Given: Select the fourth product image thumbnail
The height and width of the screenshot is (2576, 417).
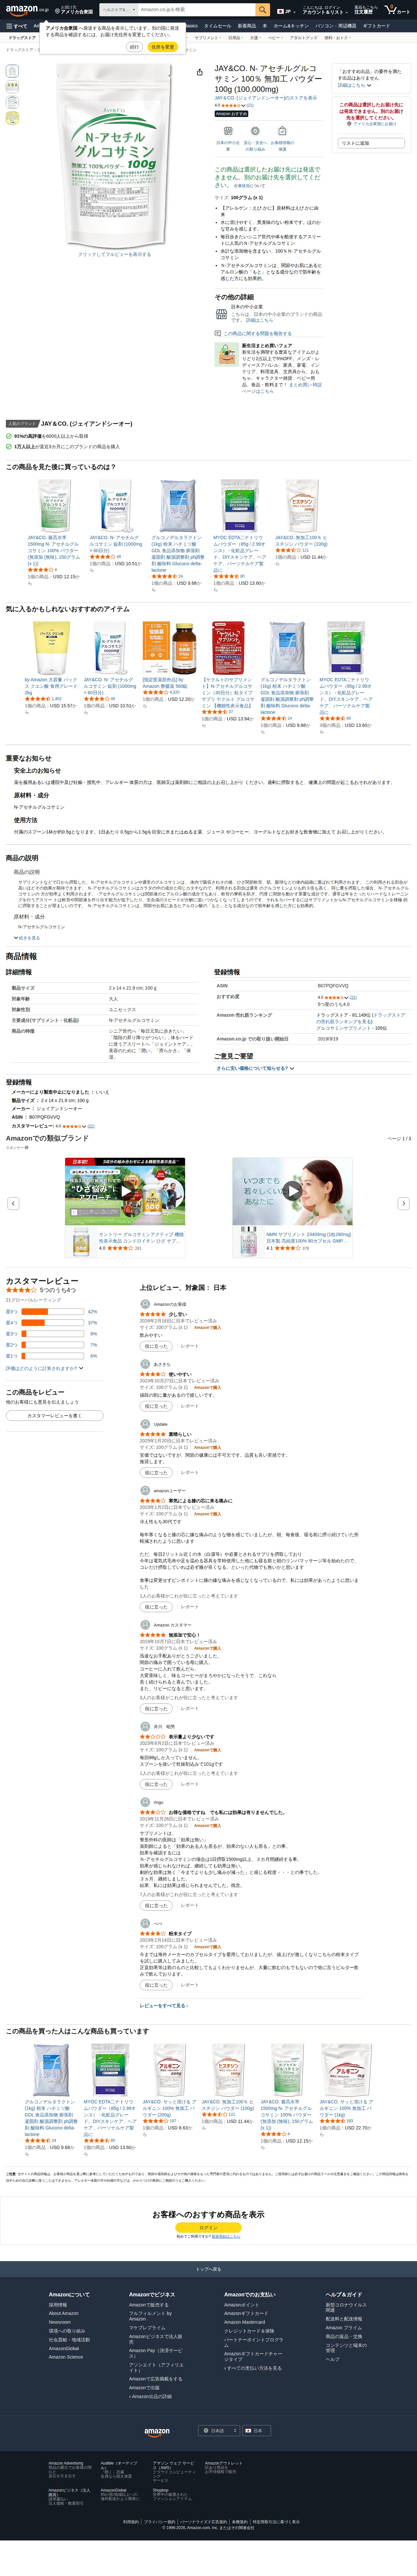Looking at the screenshot, I should (12, 118).
